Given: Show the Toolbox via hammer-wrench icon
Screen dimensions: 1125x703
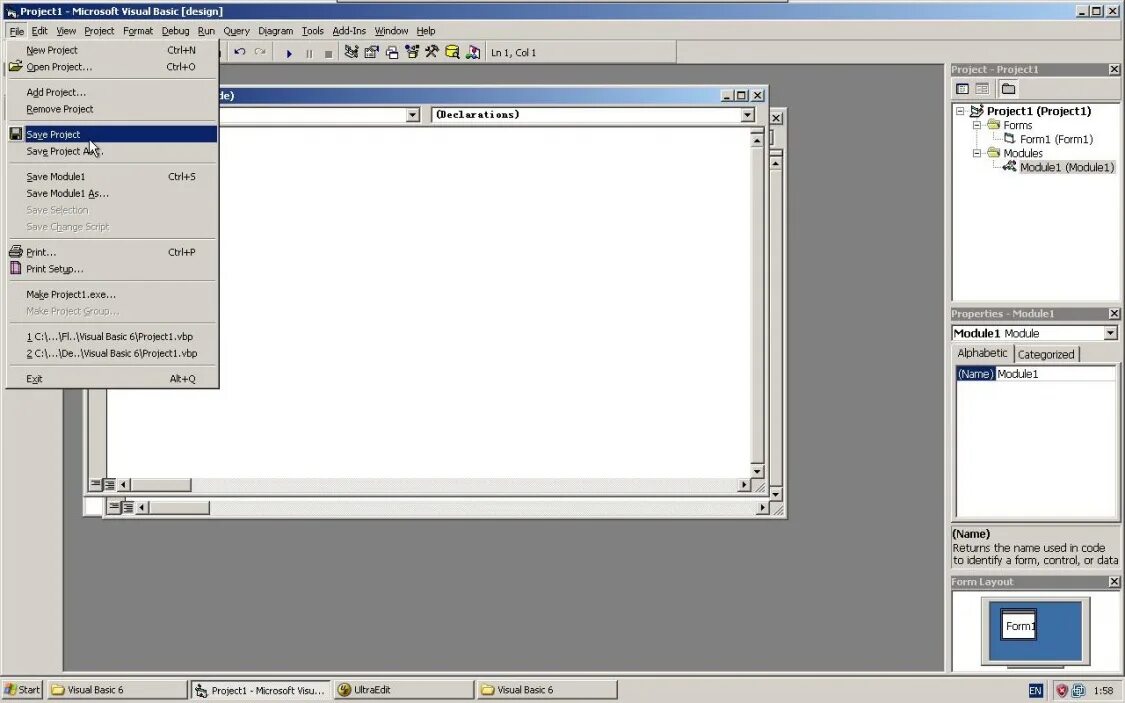Looking at the screenshot, I should (x=432, y=52).
